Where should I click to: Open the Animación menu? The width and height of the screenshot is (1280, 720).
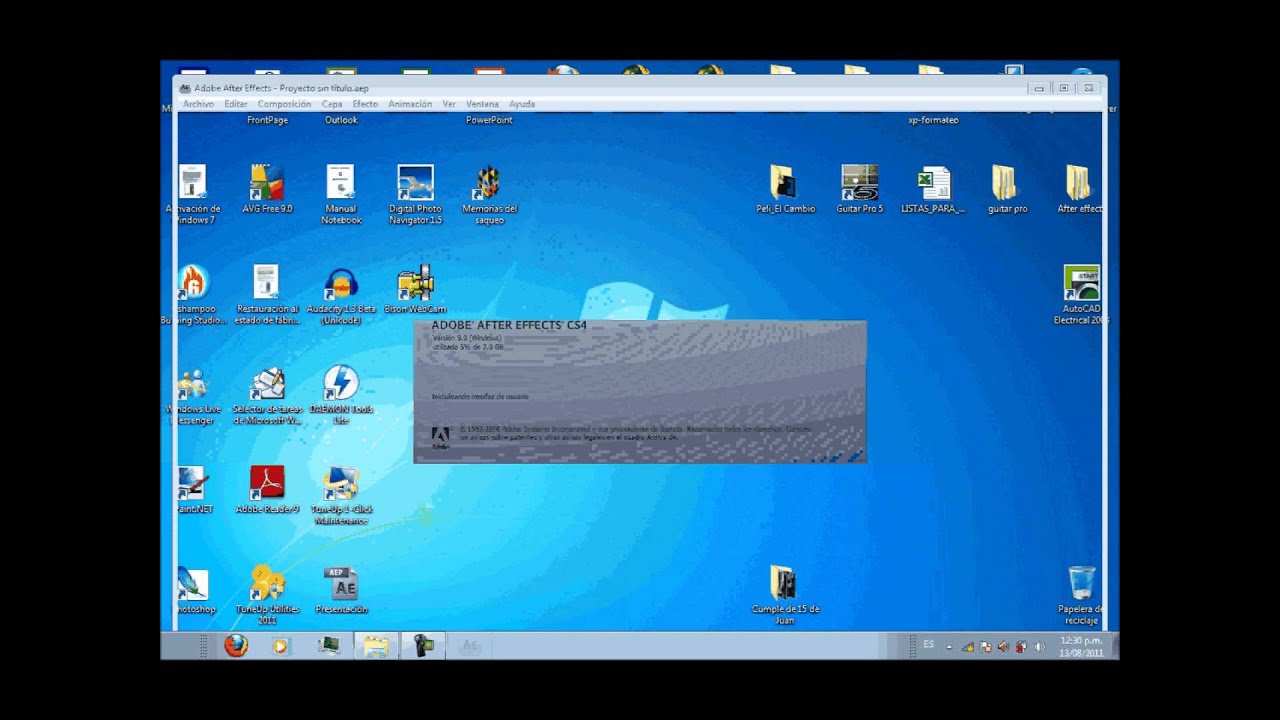pos(410,104)
